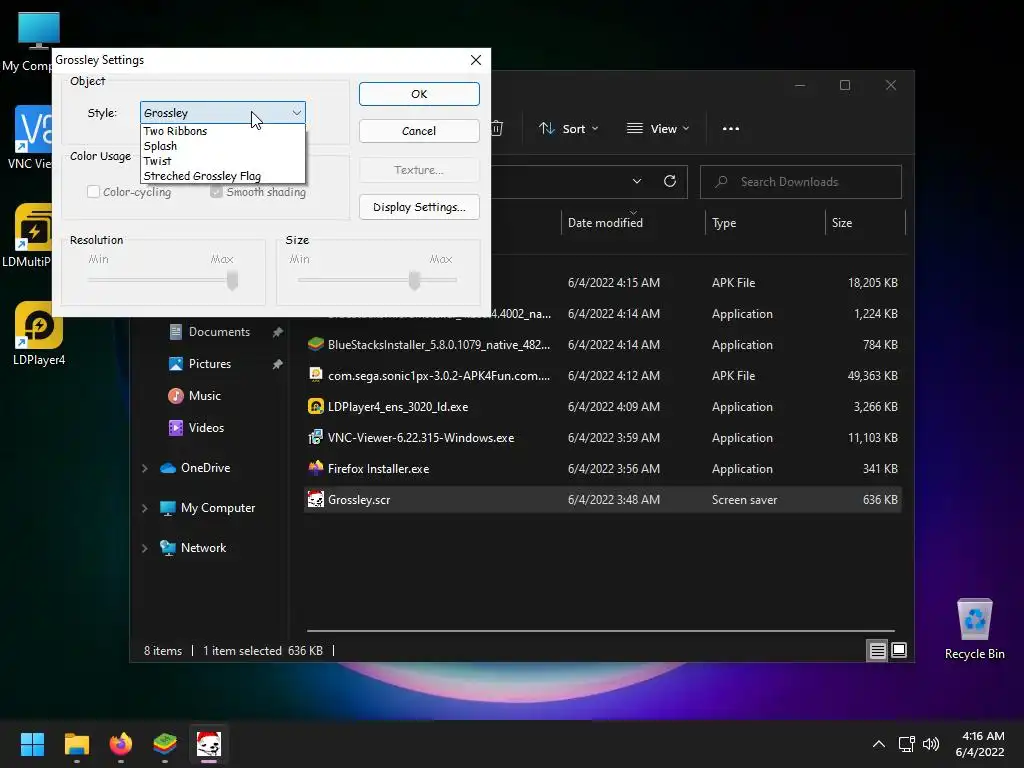Close Grossley Settings dialog
Viewport: 1024px width, 768px height.
[x=476, y=60]
